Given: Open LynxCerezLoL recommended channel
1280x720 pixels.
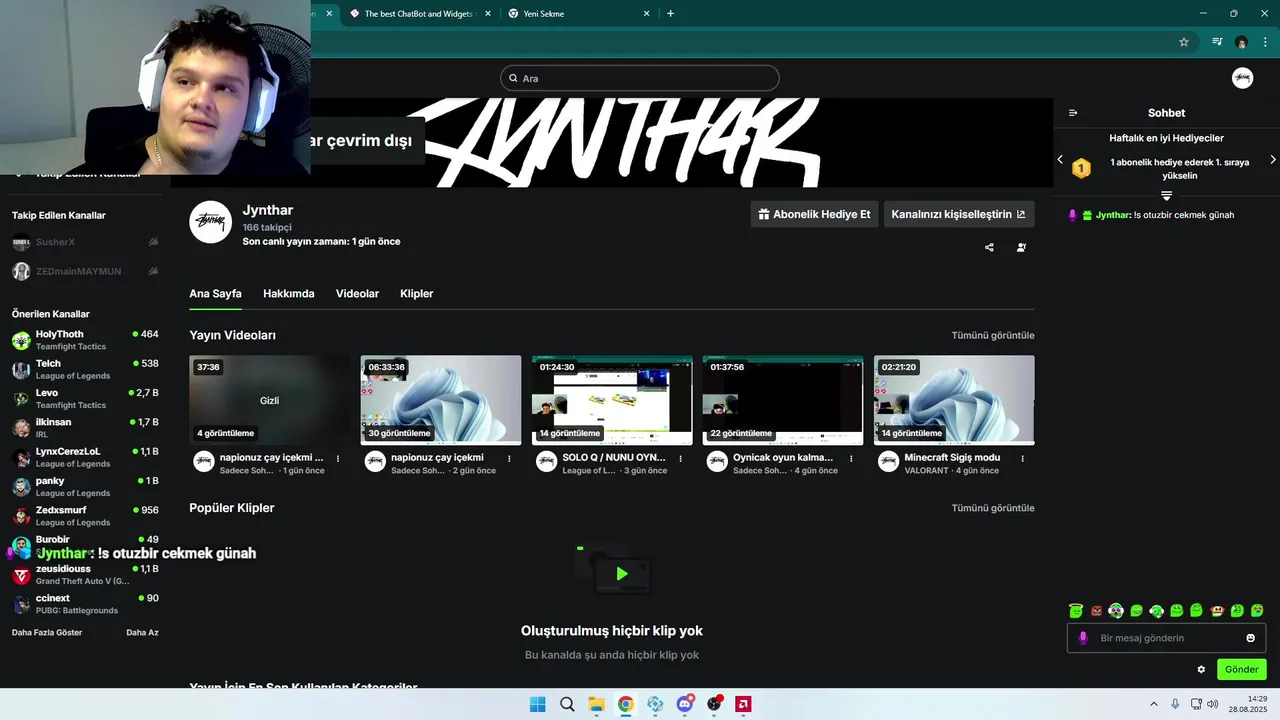Looking at the screenshot, I should [x=85, y=457].
